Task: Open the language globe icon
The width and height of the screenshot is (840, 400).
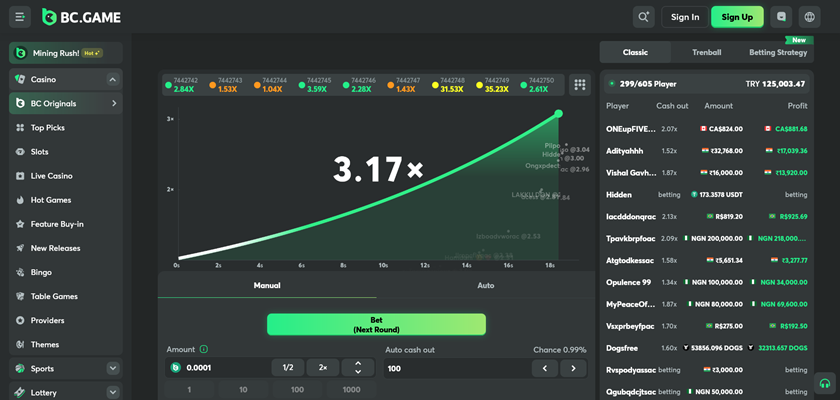Action: pos(809,16)
